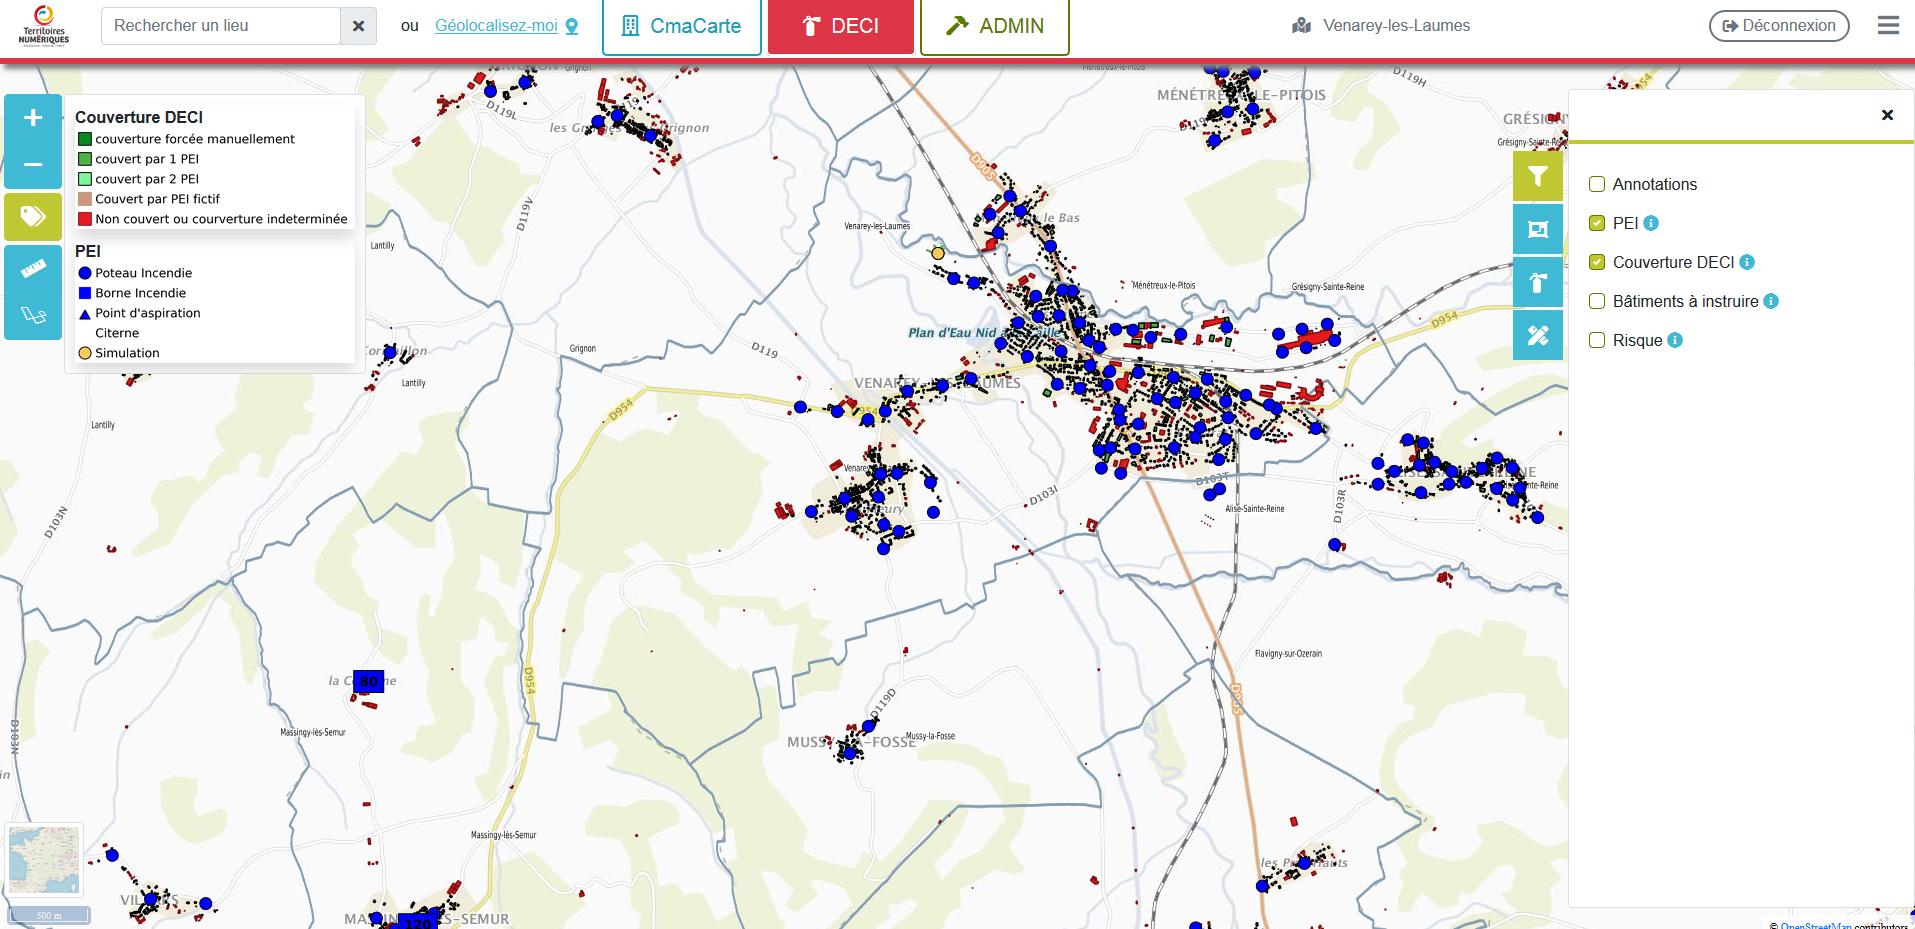
Task: Open the layer filter funnel icon
Action: pyautogui.click(x=1537, y=177)
